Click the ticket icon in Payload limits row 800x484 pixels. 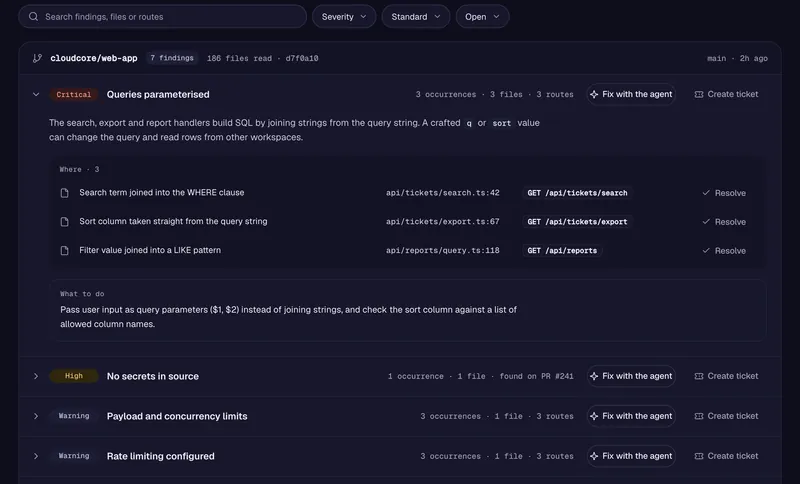(x=698, y=416)
